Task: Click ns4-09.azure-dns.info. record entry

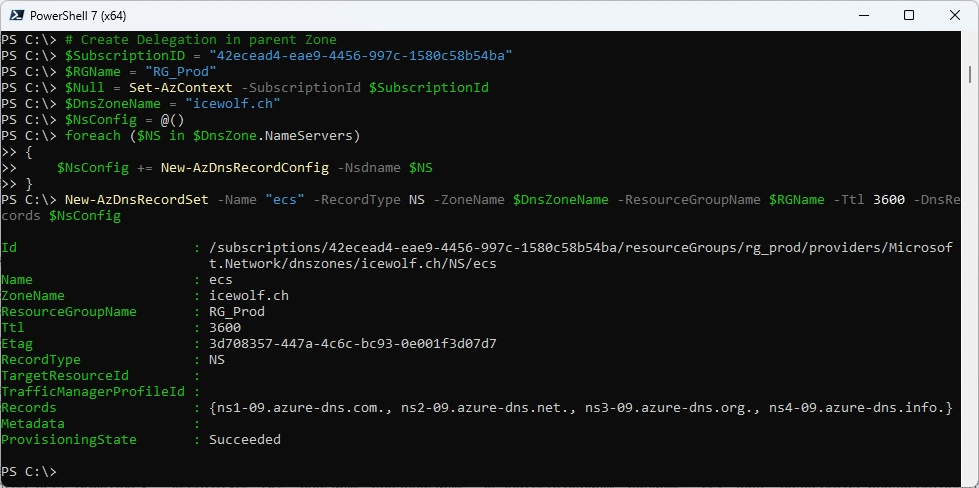Action: click(x=857, y=407)
